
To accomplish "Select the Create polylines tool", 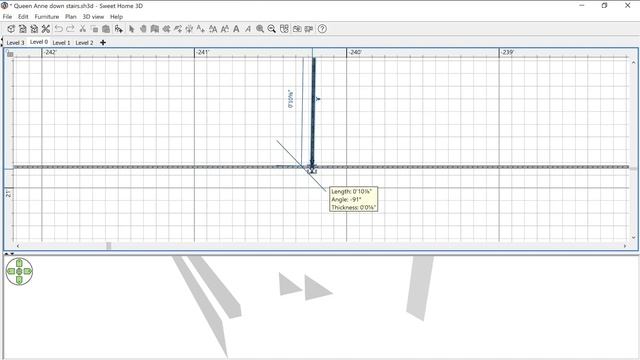I will [x=178, y=29].
